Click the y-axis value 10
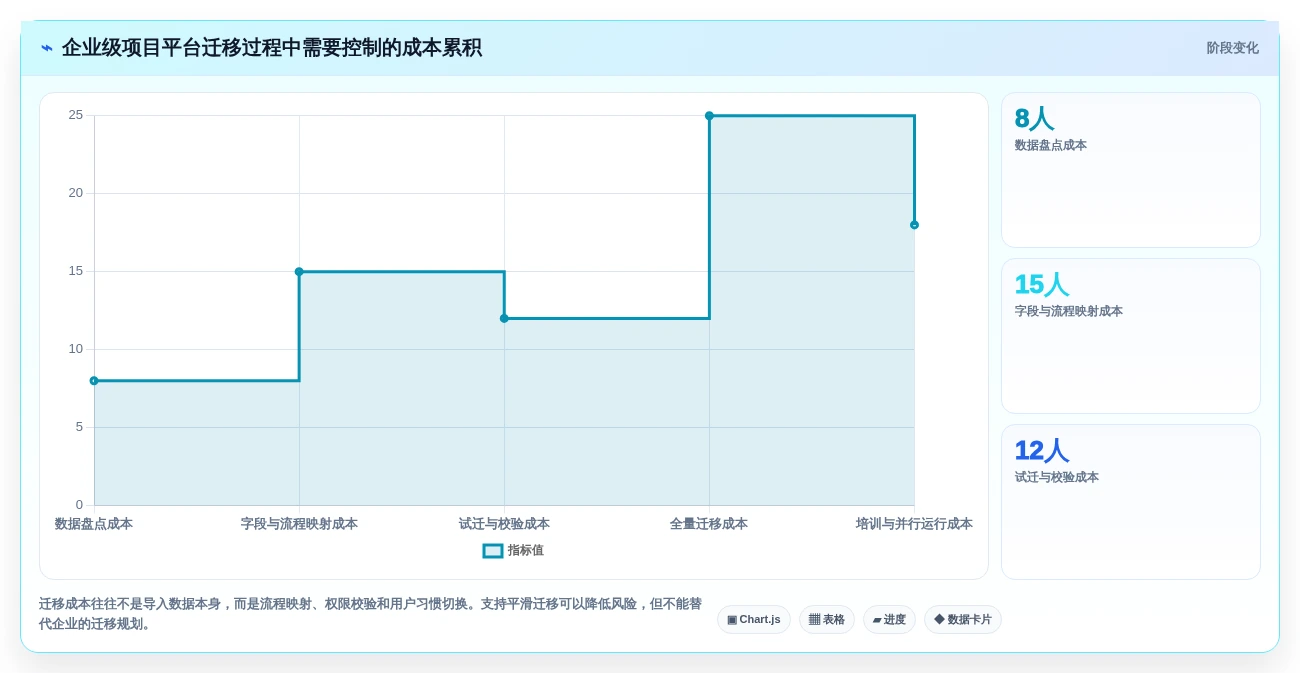Image resolution: width=1300 pixels, height=673 pixels. [76, 349]
